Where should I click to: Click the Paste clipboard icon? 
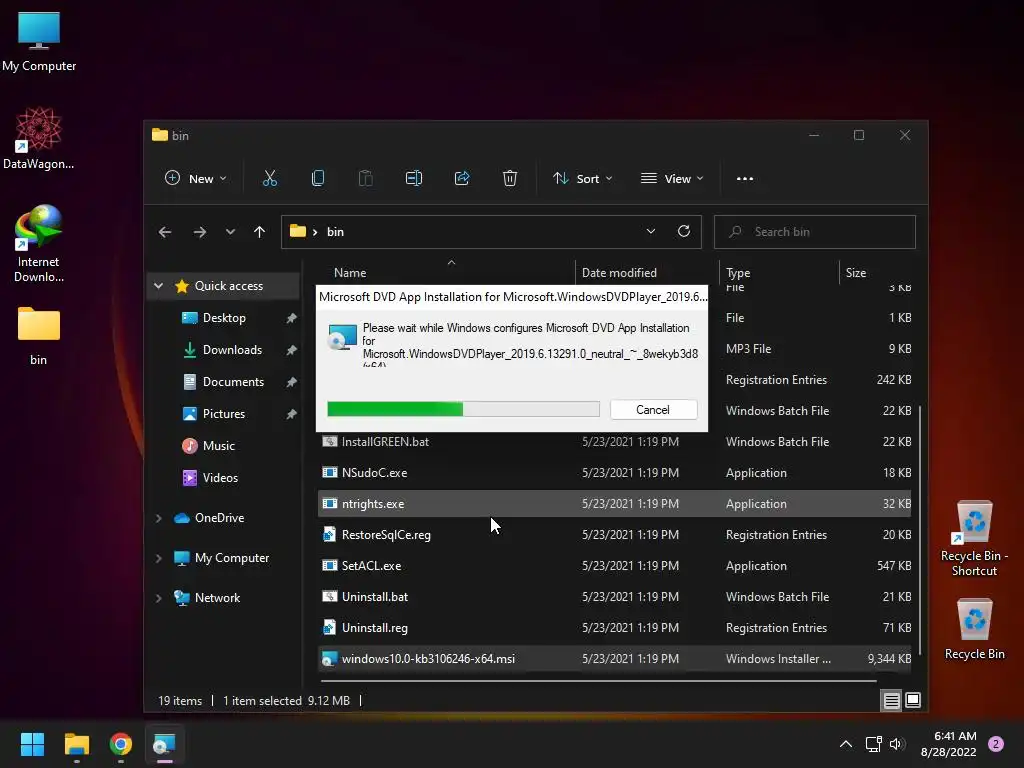[x=366, y=178]
